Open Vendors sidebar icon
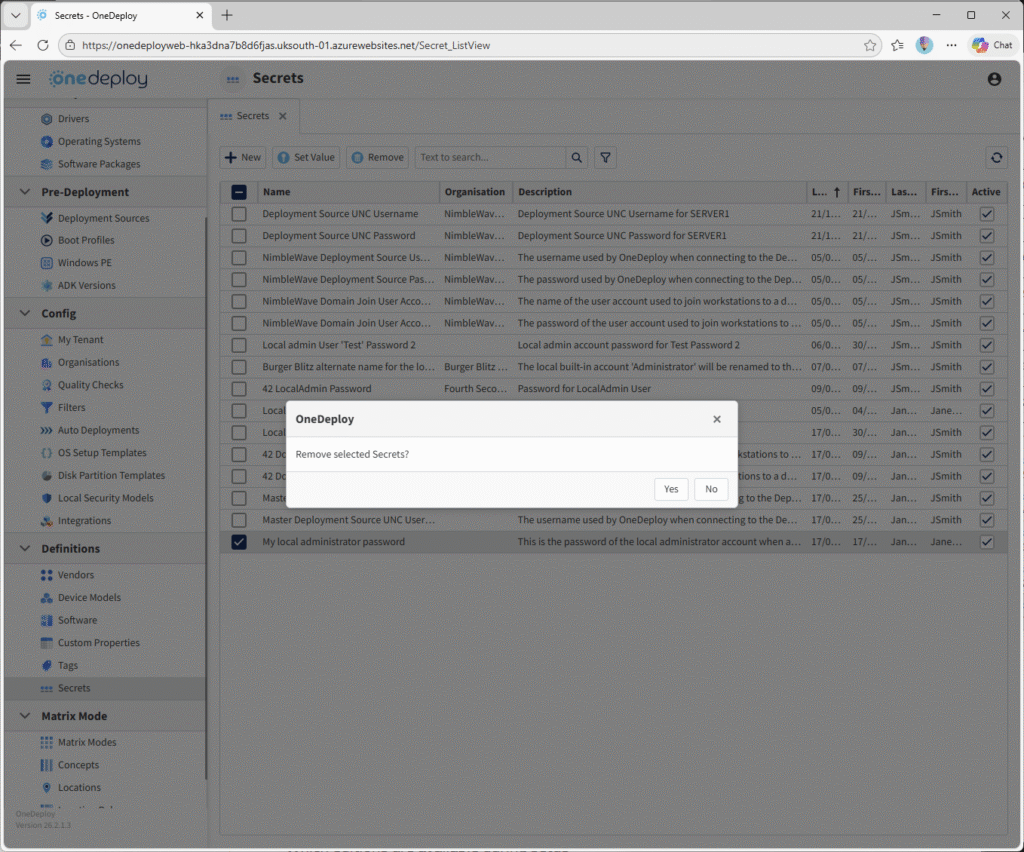This screenshot has height=852, width=1024. (x=46, y=575)
